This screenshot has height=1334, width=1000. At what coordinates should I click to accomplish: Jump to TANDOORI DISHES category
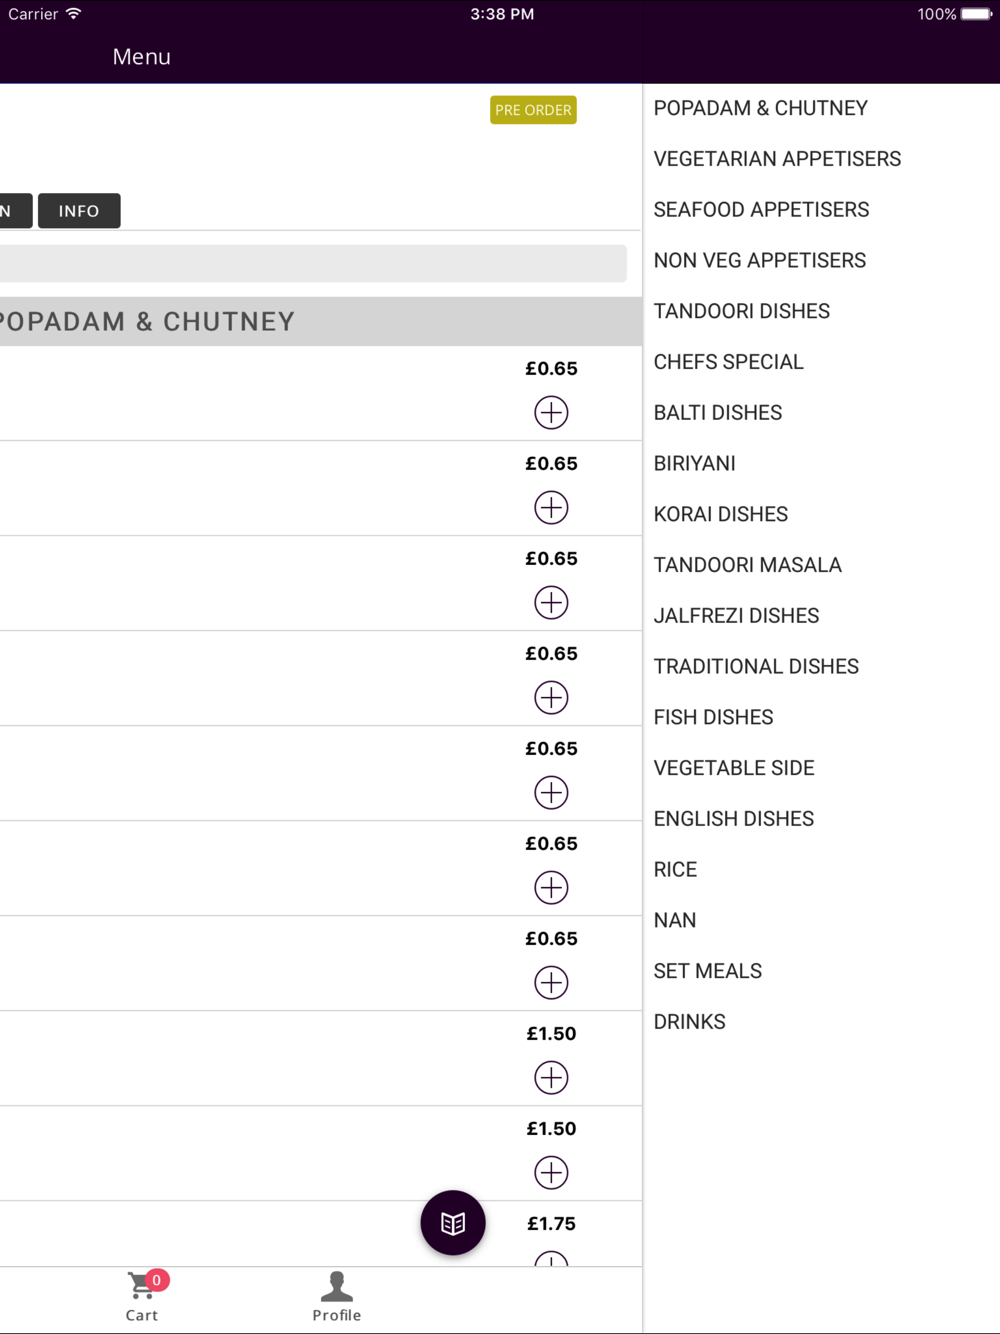pos(742,311)
